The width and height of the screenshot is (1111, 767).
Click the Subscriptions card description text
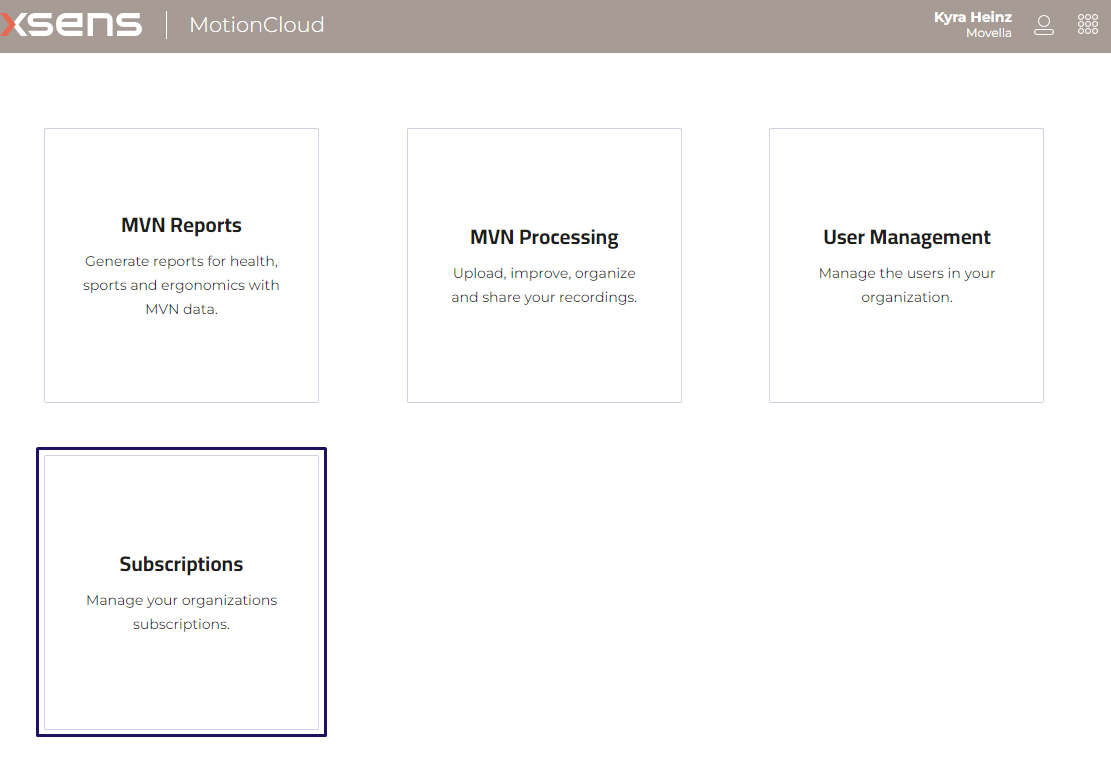point(181,610)
